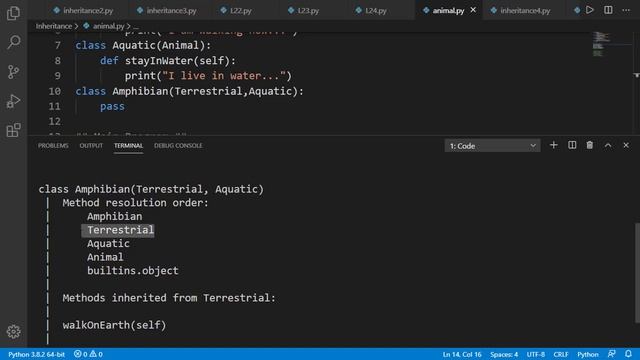
Task: Click the terminal vertical scrollbar
Action: point(637,273)
